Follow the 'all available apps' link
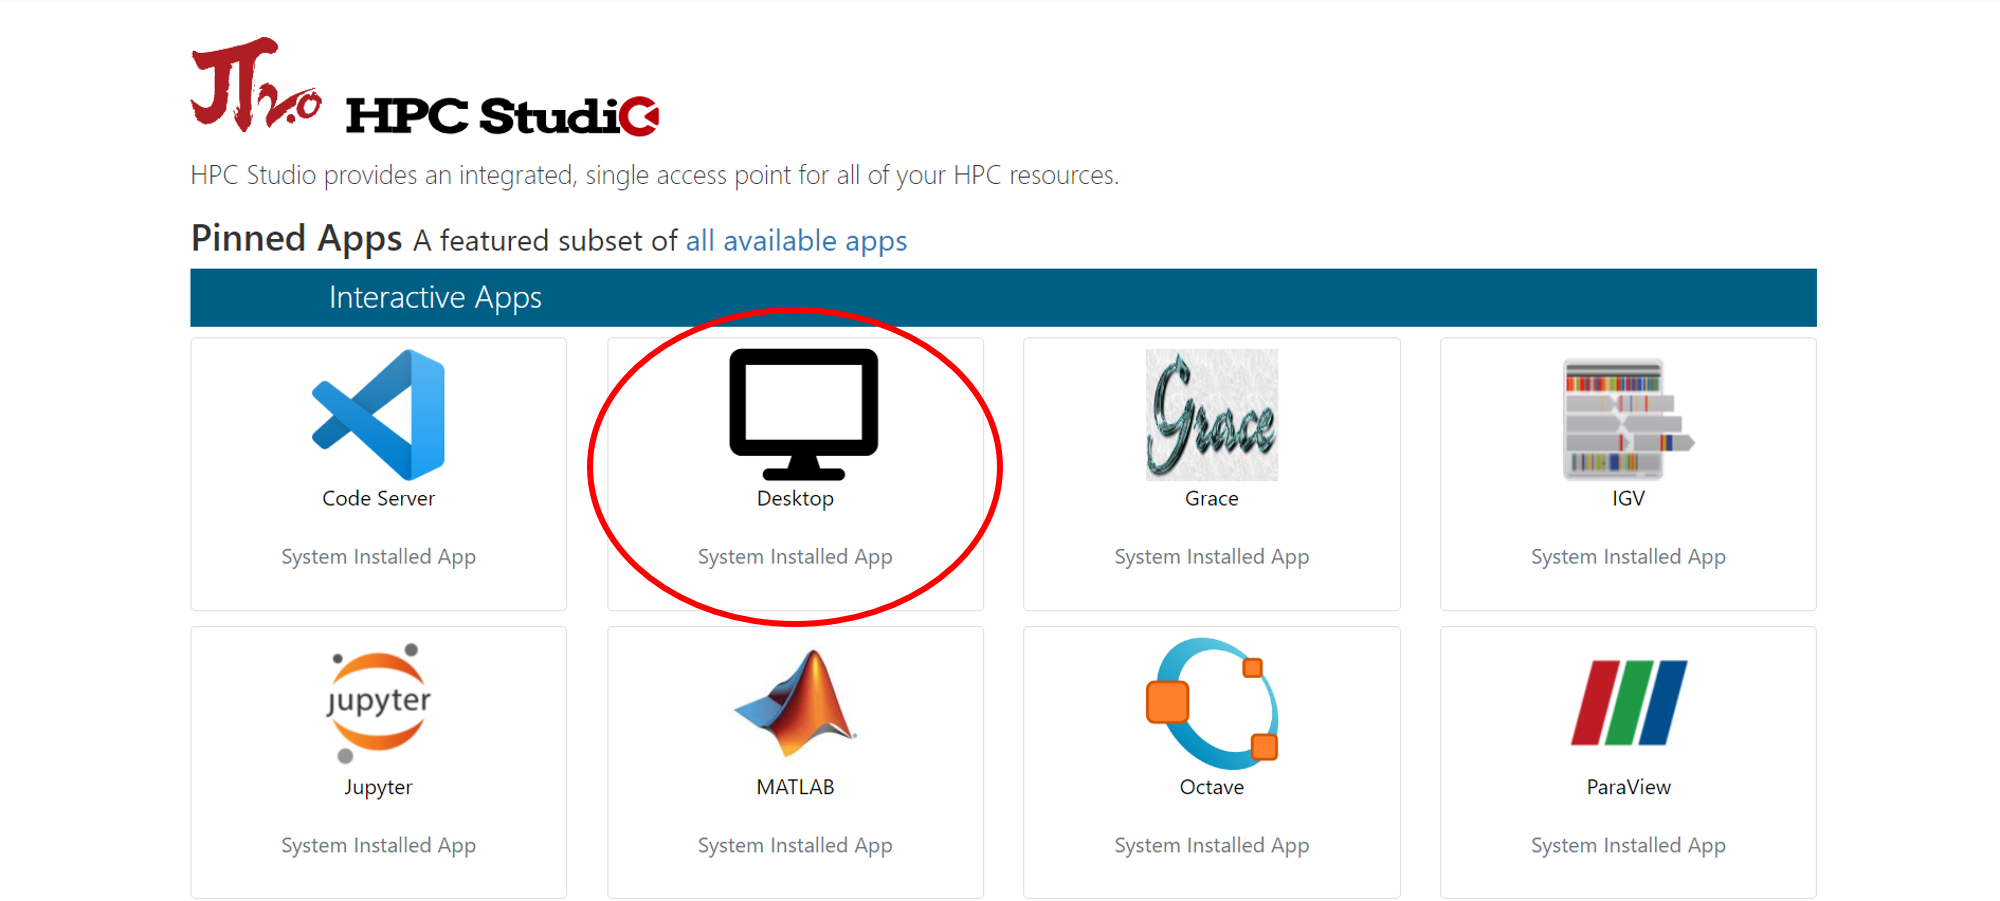 (796, 241)
